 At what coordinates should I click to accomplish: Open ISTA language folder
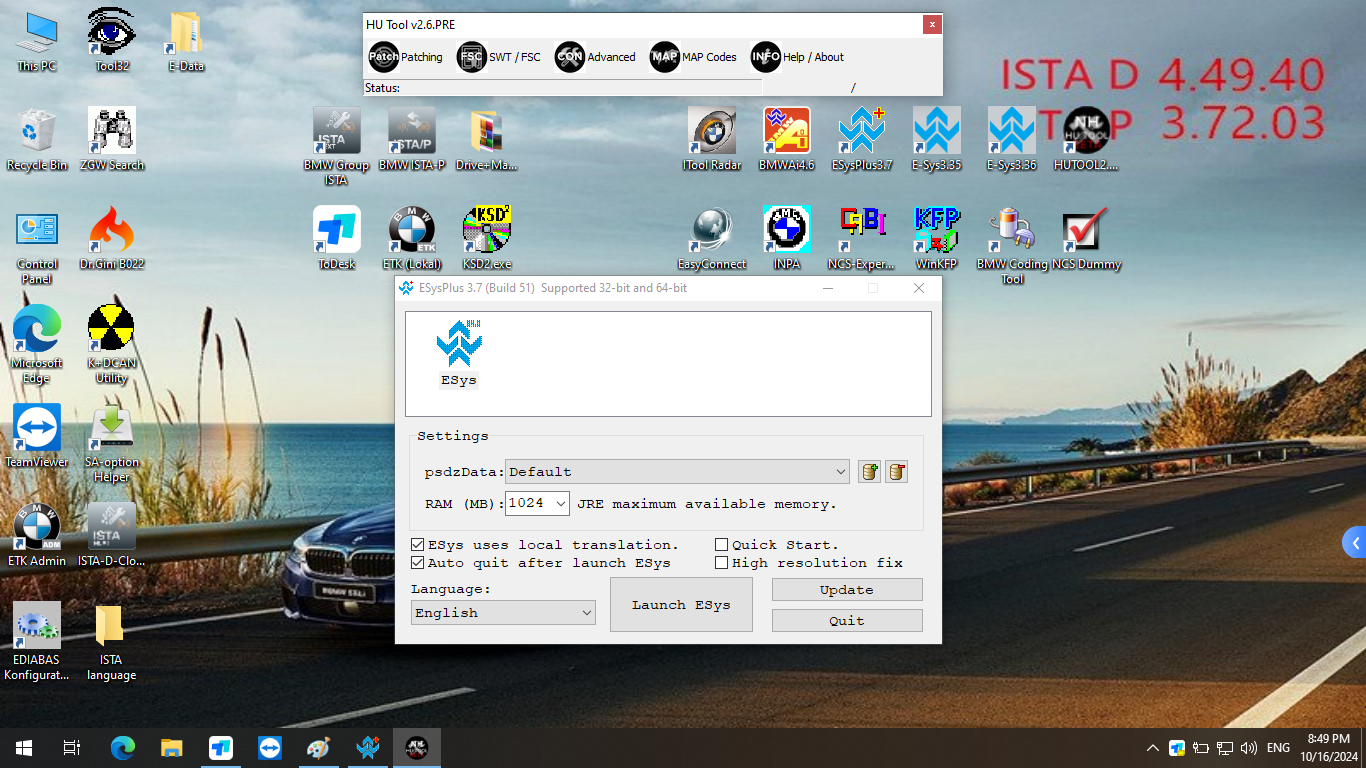pos(112,642)
